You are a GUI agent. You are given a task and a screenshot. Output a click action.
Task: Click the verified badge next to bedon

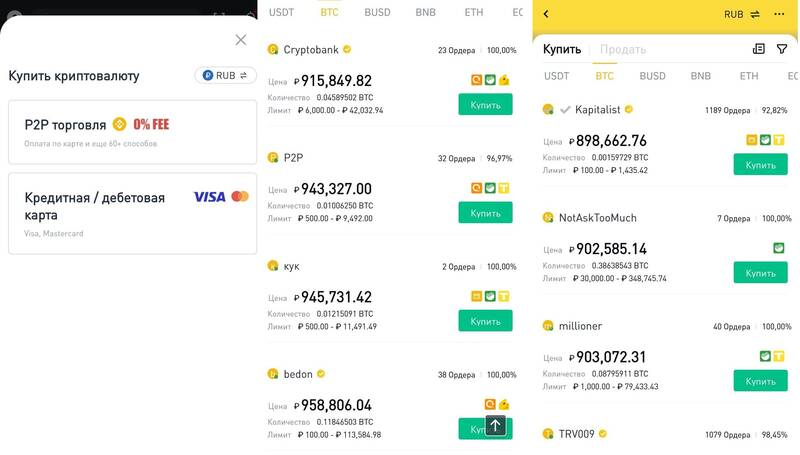pos(321,374)
